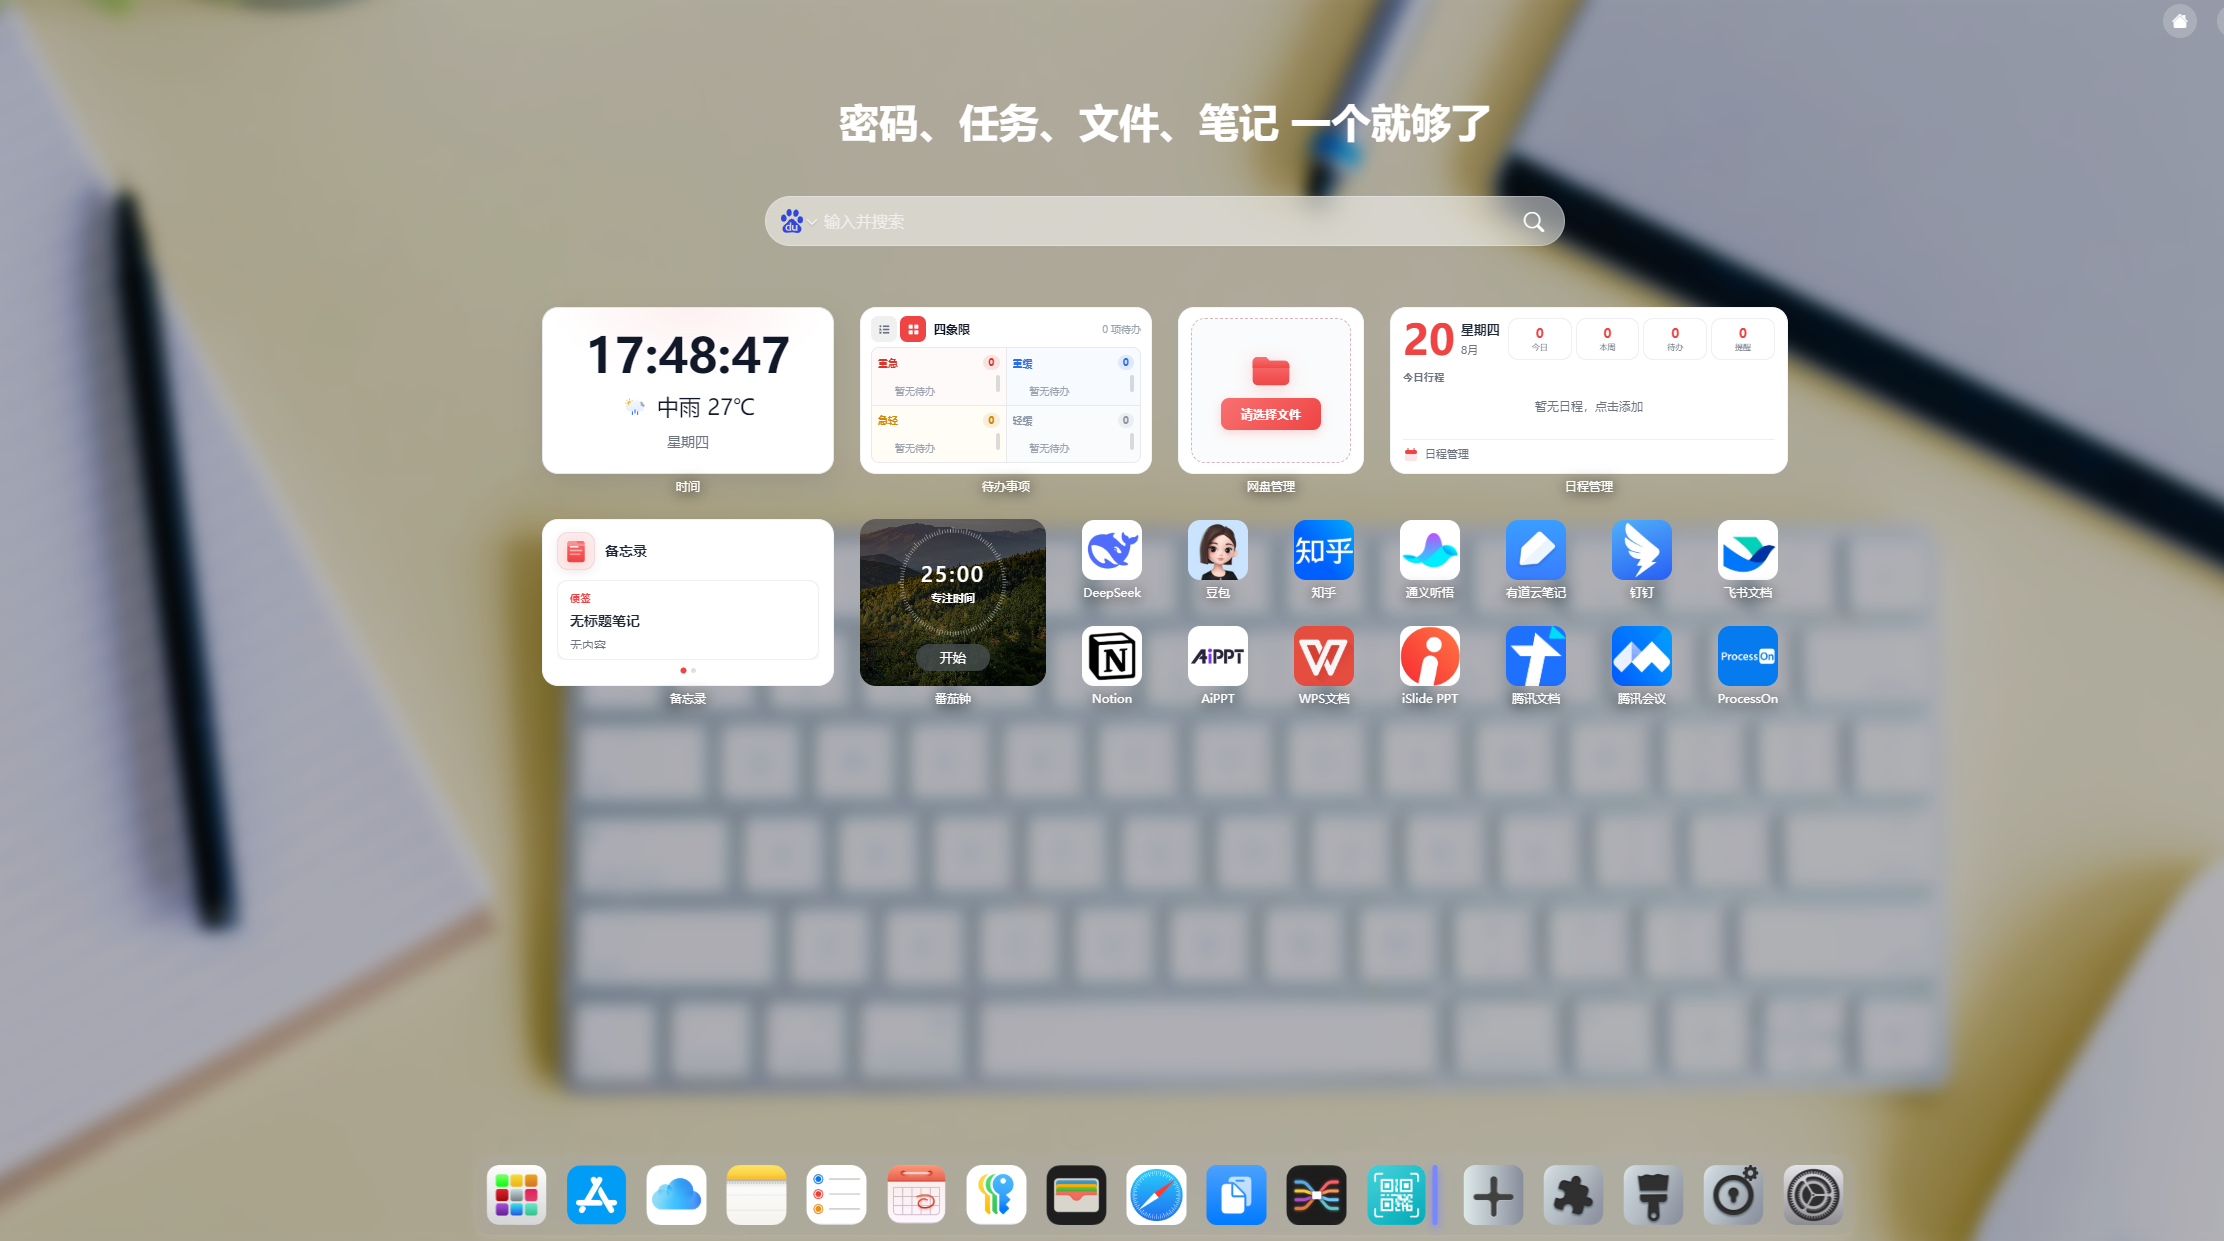Open the yellow Notes icon in dock
The width and height of the screenshot is (2224, 1241).
[756, 1195]
